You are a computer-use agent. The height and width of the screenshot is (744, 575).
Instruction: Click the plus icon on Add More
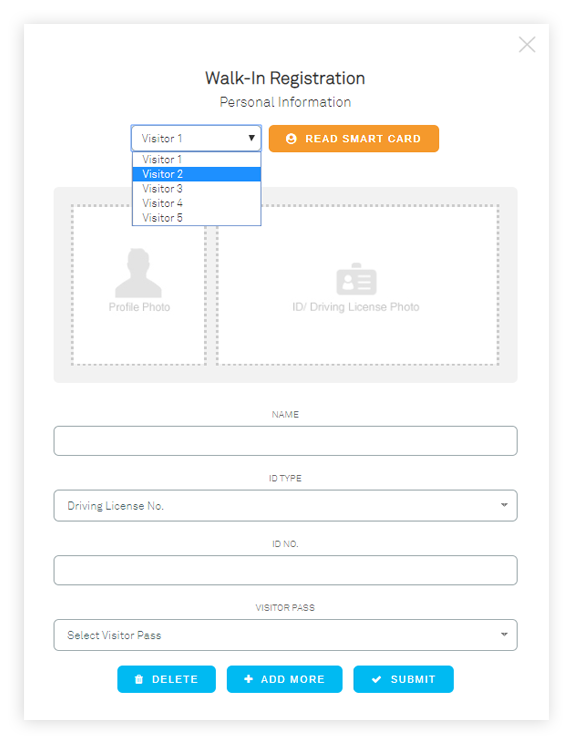point(248,679)
